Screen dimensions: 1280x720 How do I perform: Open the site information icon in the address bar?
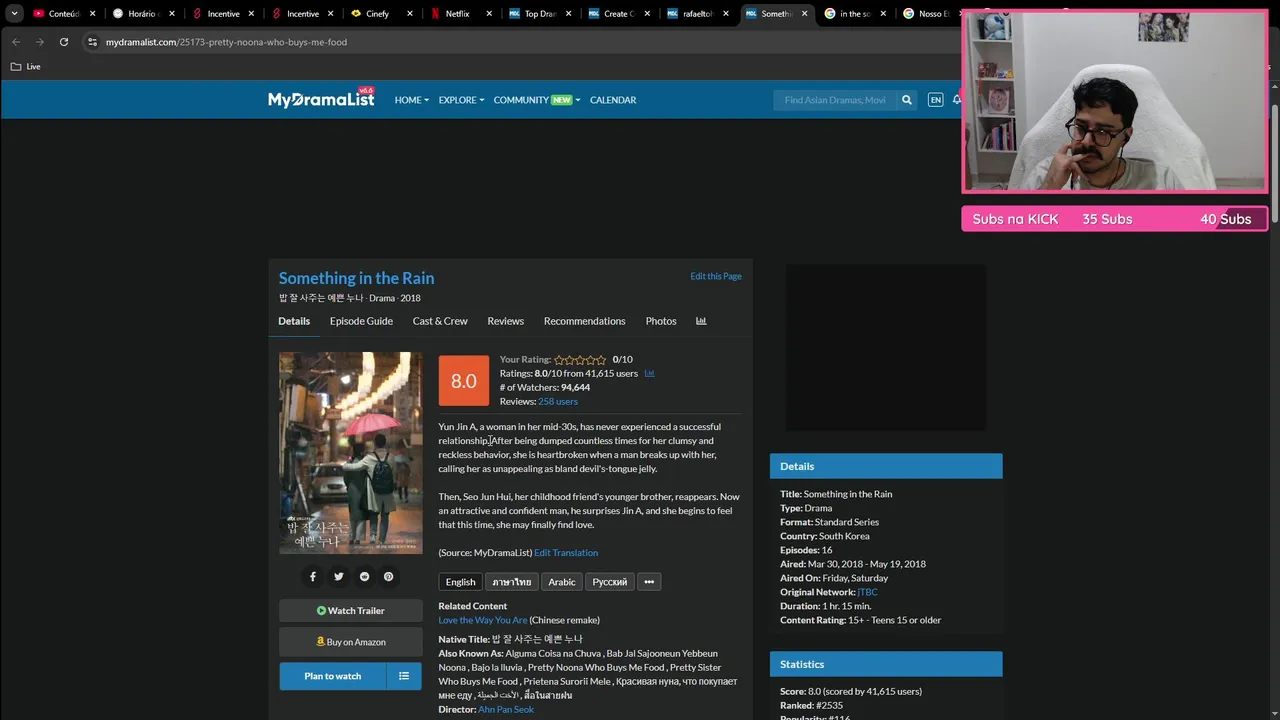click(92, 42)
